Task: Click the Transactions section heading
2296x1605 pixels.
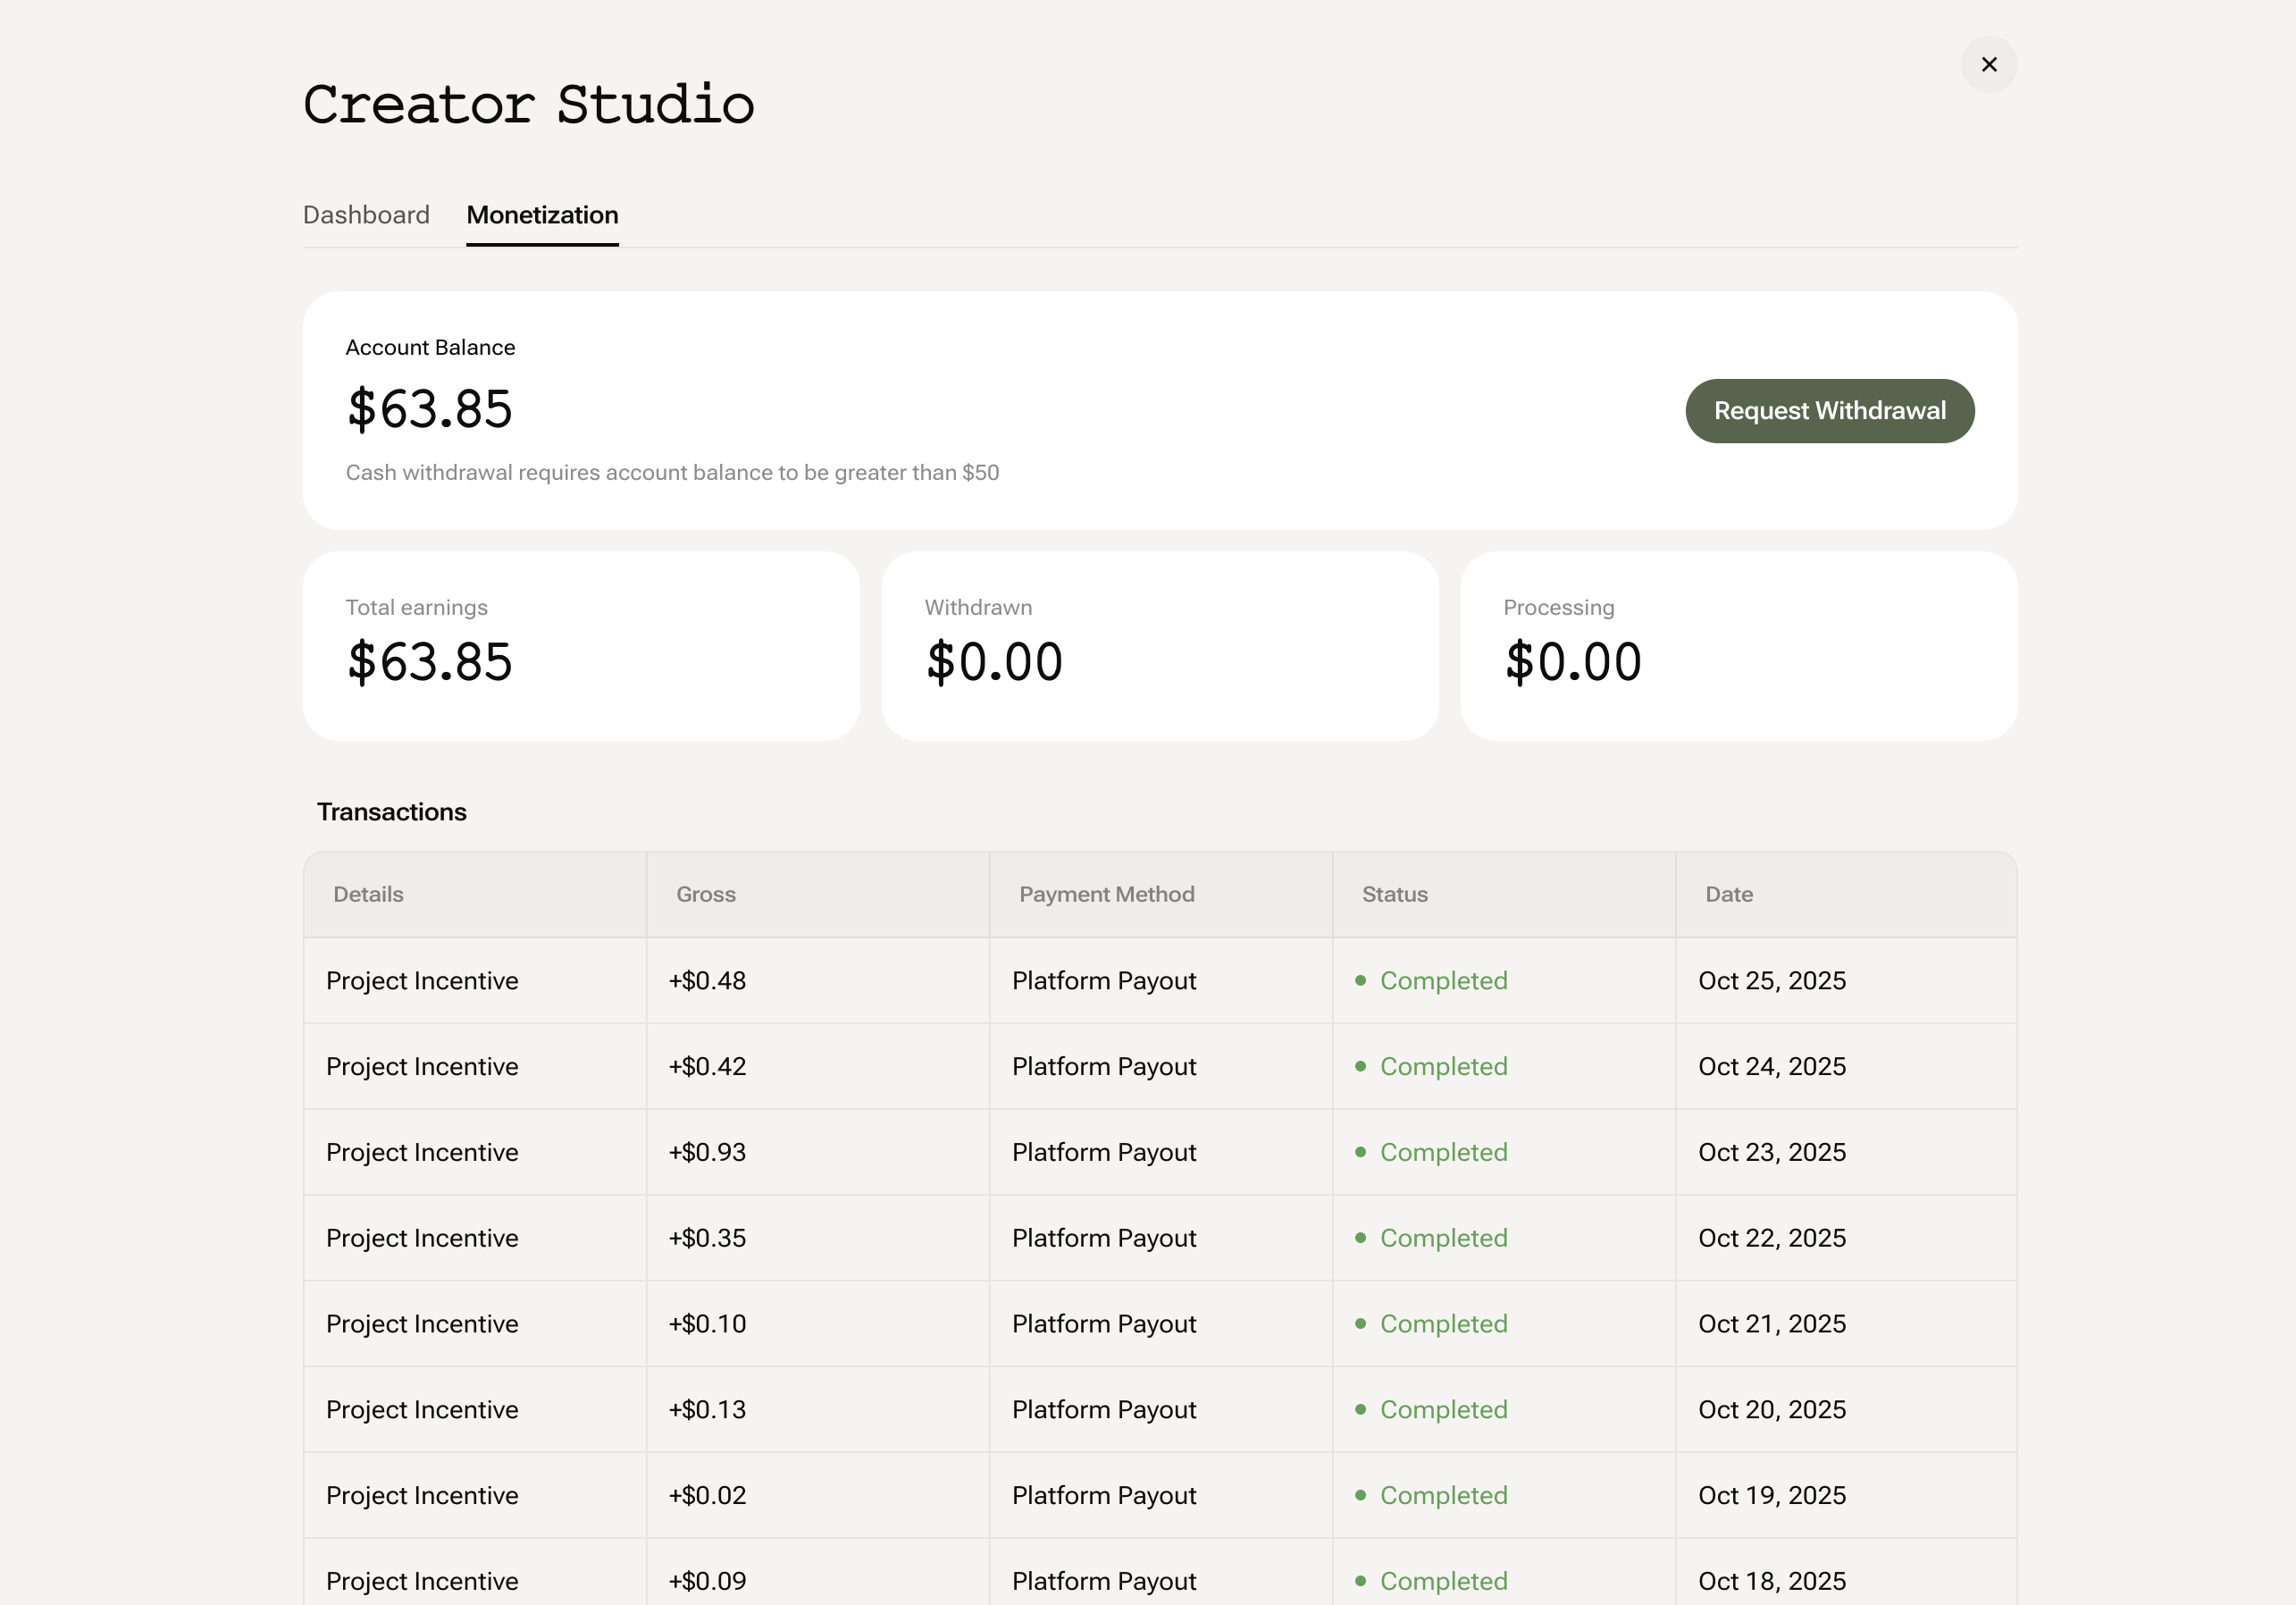Action: (391, 811)
